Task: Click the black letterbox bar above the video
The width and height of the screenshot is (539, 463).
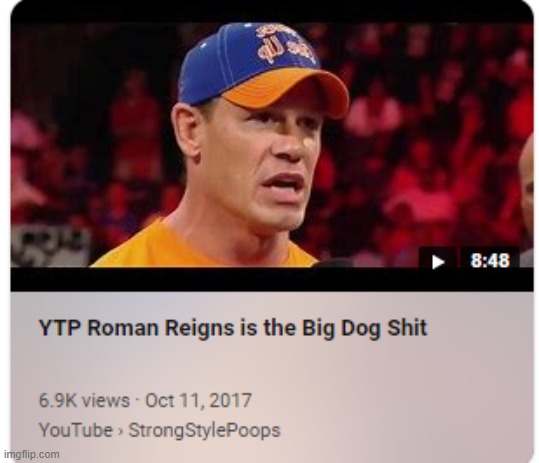Action: 272,14
